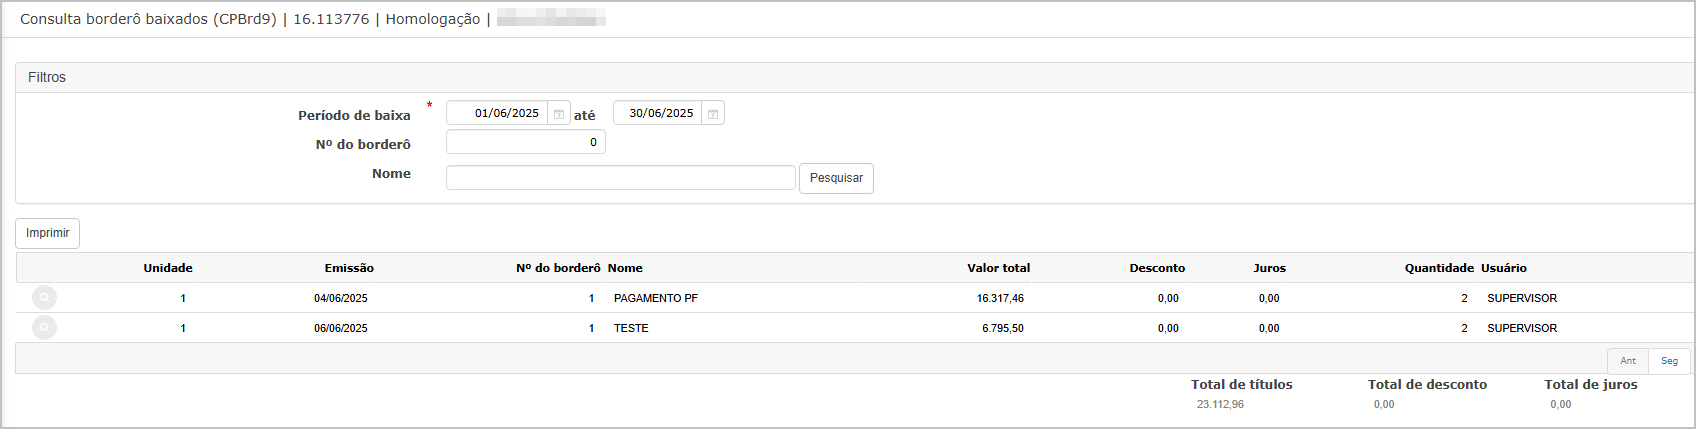Screen dimensions: 1696x429
Task: Sort by Usuário column header
Action: click(x=1504, y=268)
